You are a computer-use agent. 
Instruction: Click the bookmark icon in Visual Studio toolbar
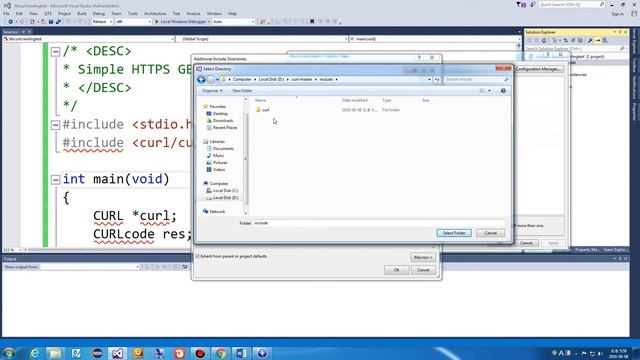pos(312,22)
